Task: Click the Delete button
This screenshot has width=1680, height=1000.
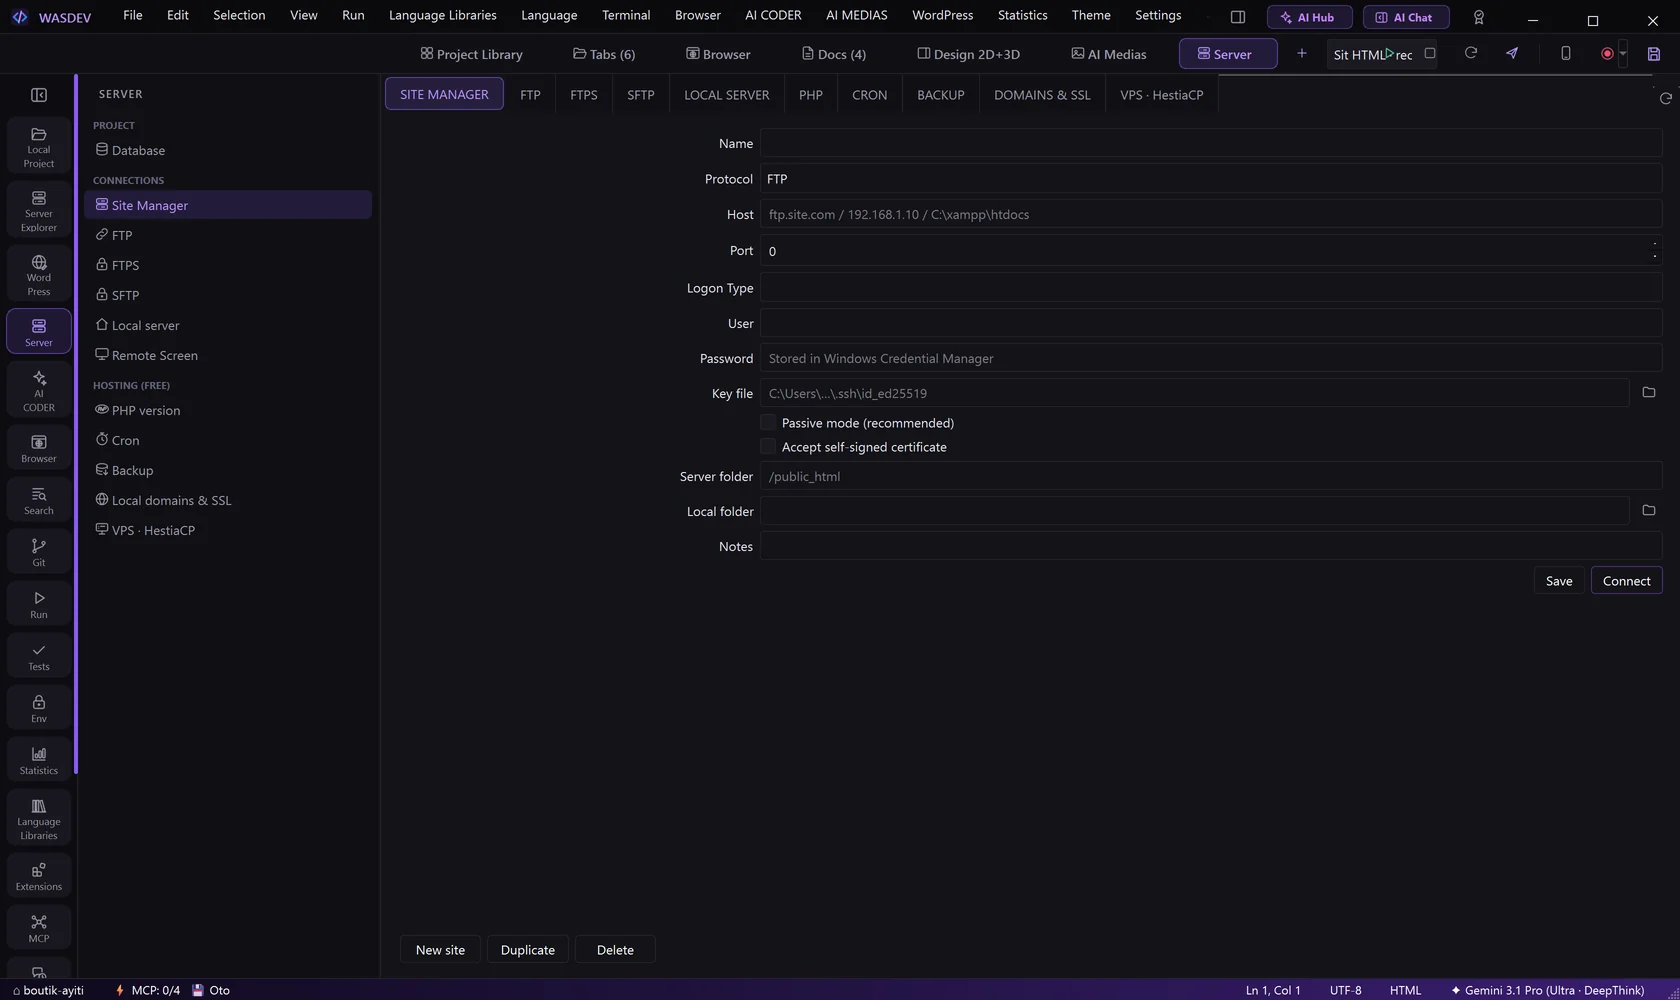Action: pos(615,950)
